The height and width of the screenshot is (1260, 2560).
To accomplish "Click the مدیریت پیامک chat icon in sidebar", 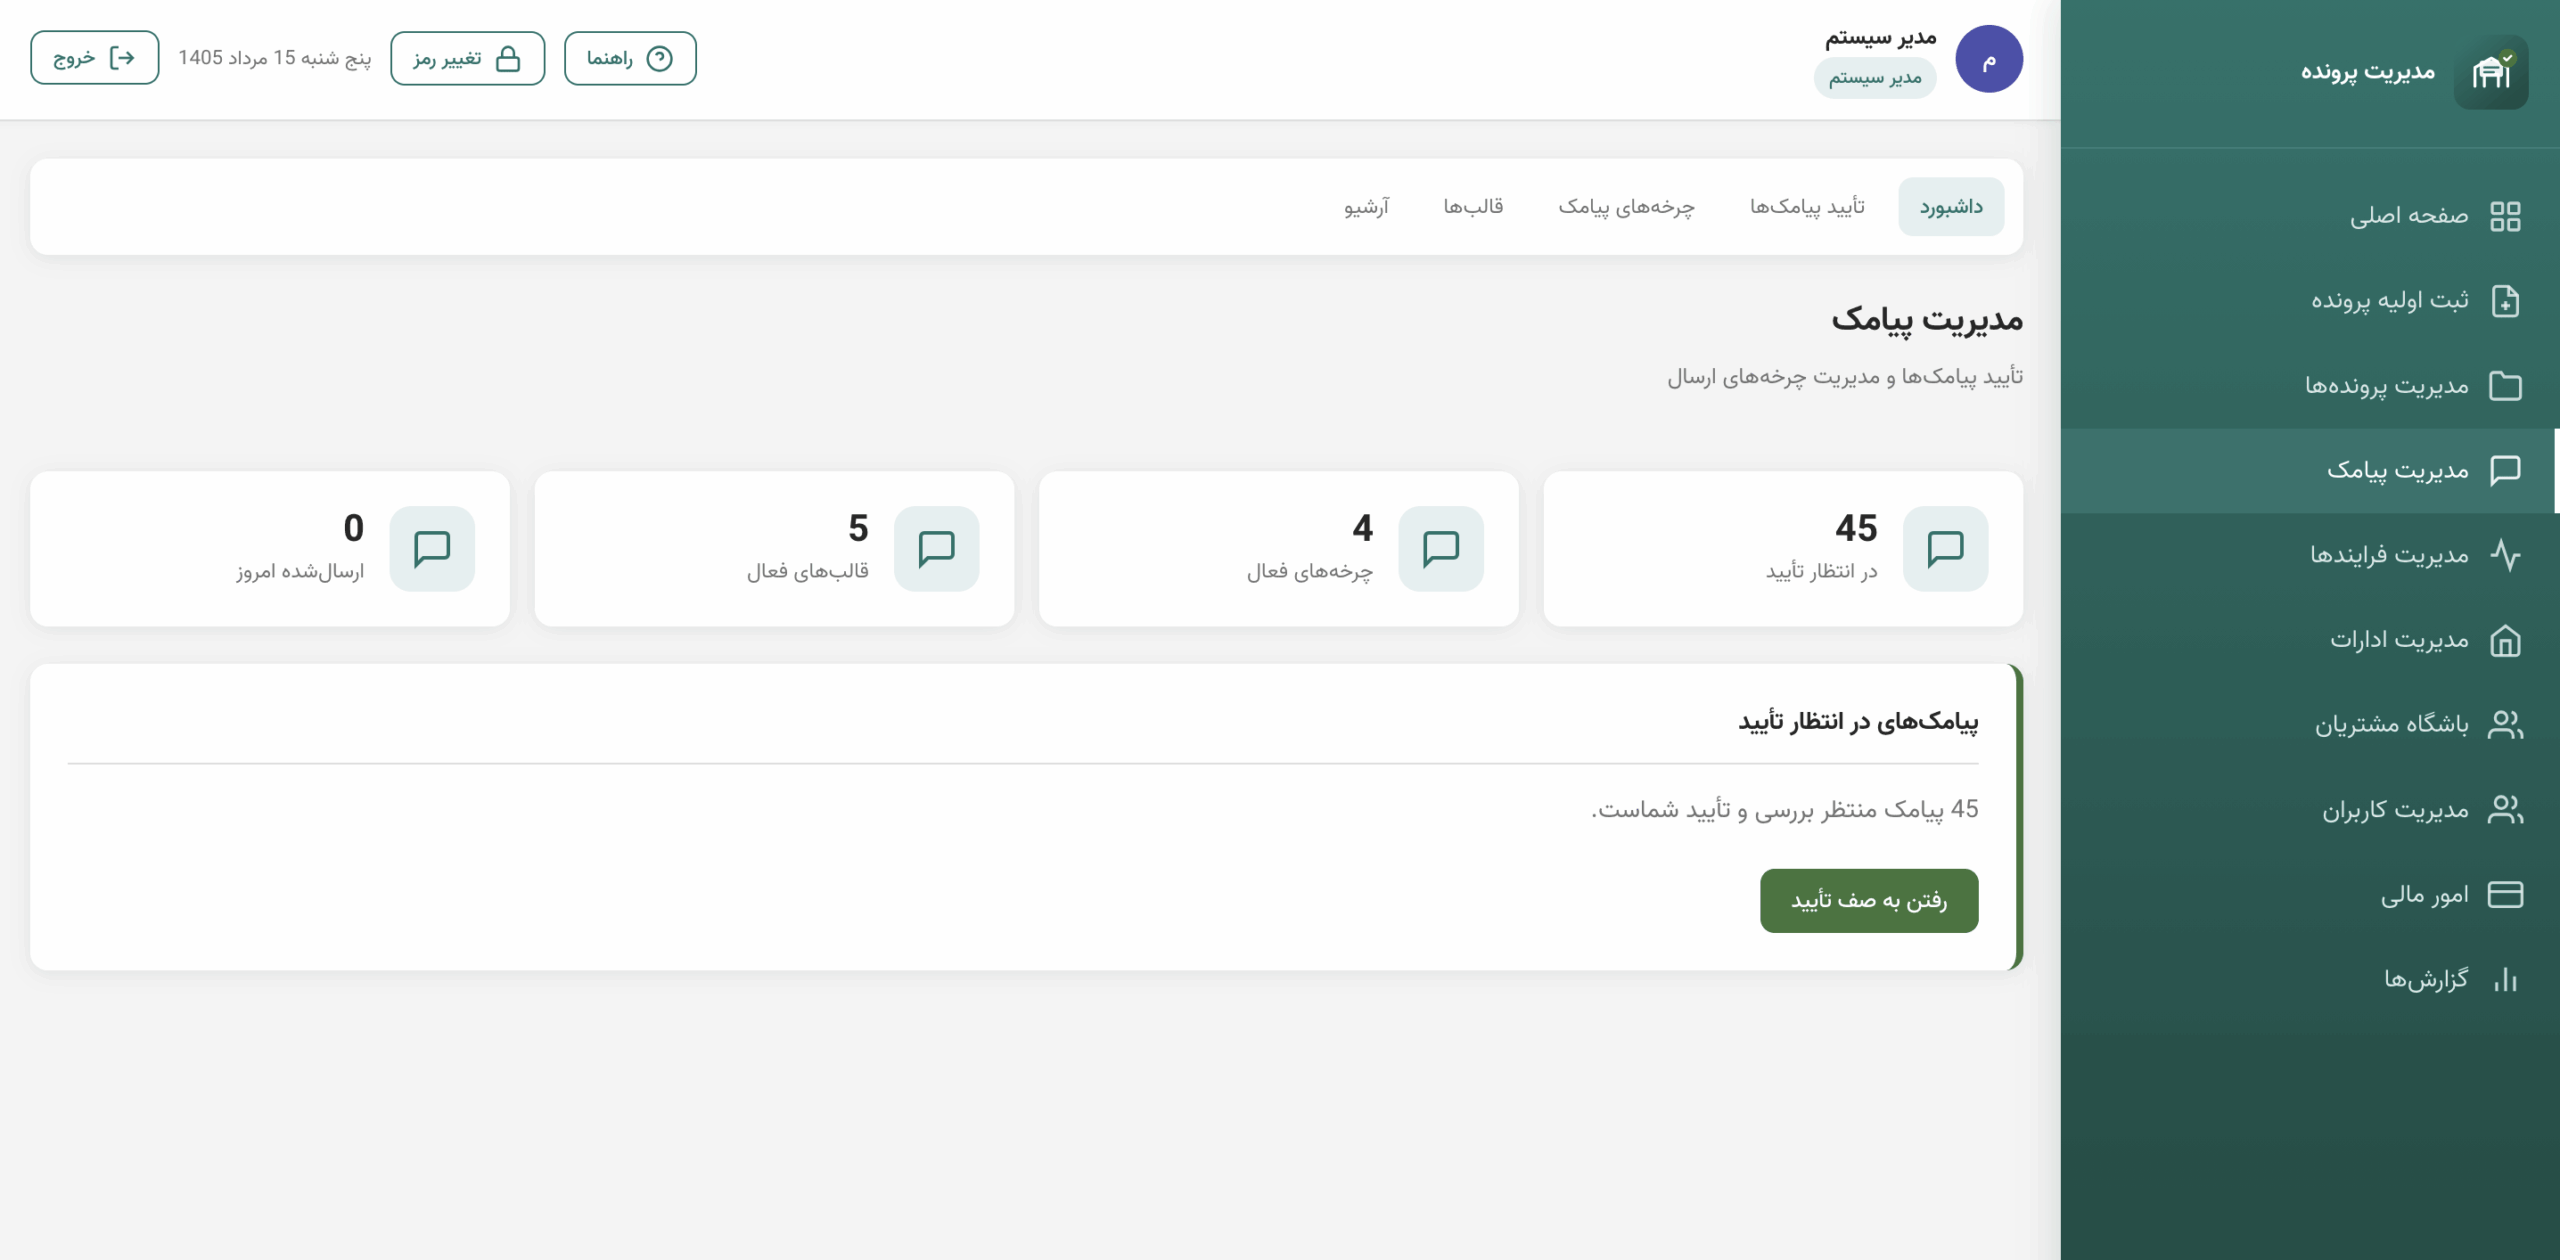I will point(2505,470).
